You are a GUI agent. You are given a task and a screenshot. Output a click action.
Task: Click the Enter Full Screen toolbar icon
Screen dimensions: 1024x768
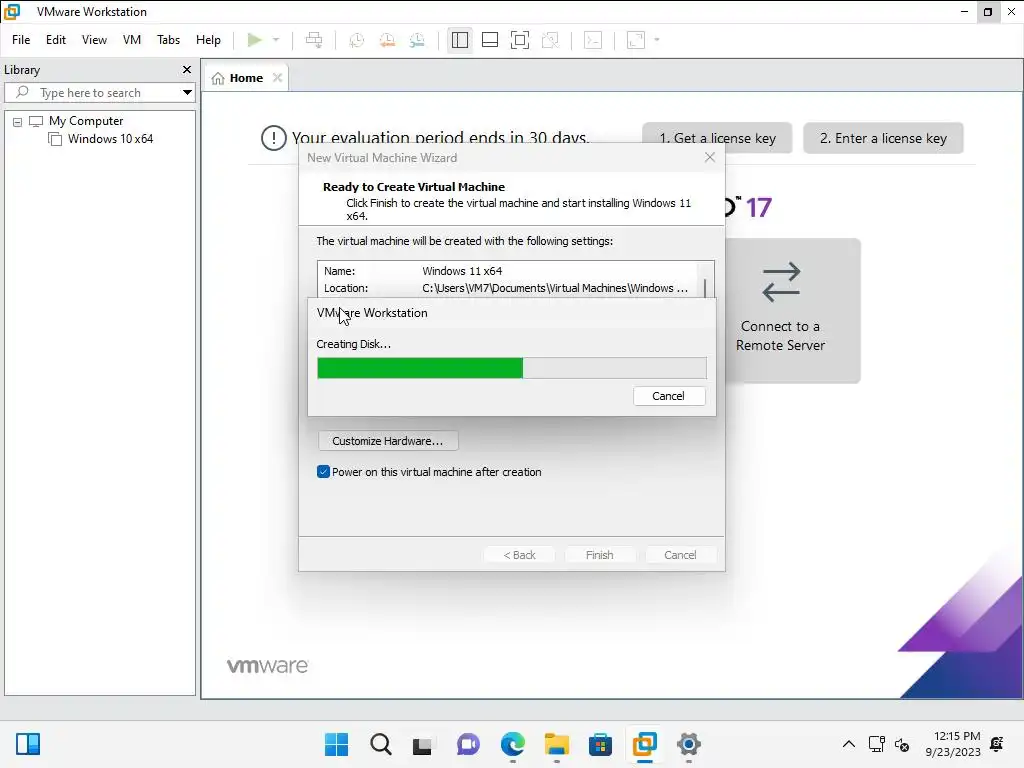pyautogui.click(x=520, y=40)
